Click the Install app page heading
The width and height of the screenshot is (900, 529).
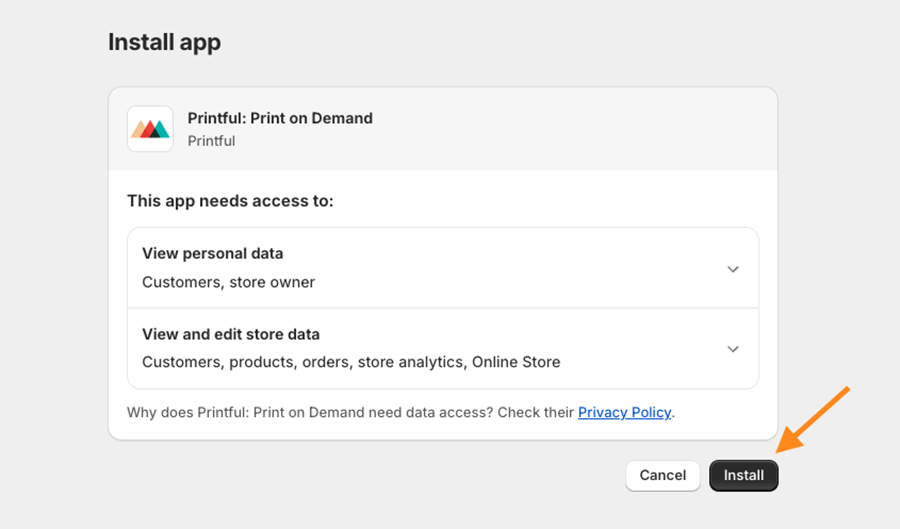165,42
